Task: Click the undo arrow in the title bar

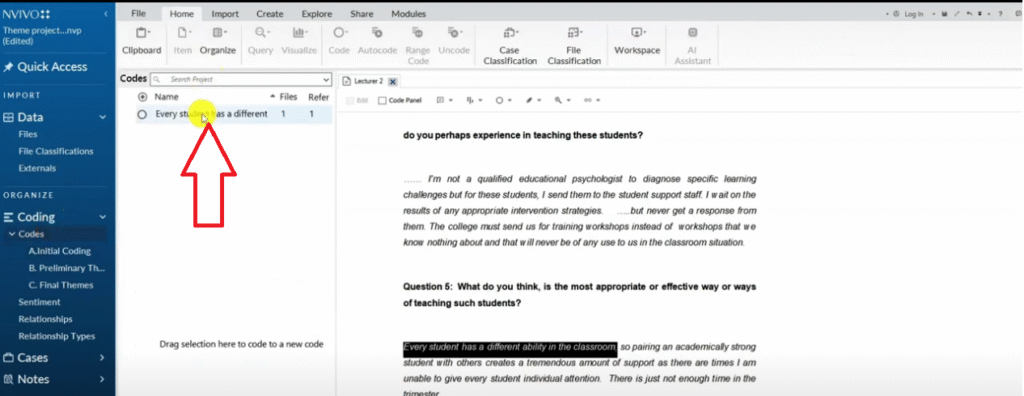Action: point(969,14)
